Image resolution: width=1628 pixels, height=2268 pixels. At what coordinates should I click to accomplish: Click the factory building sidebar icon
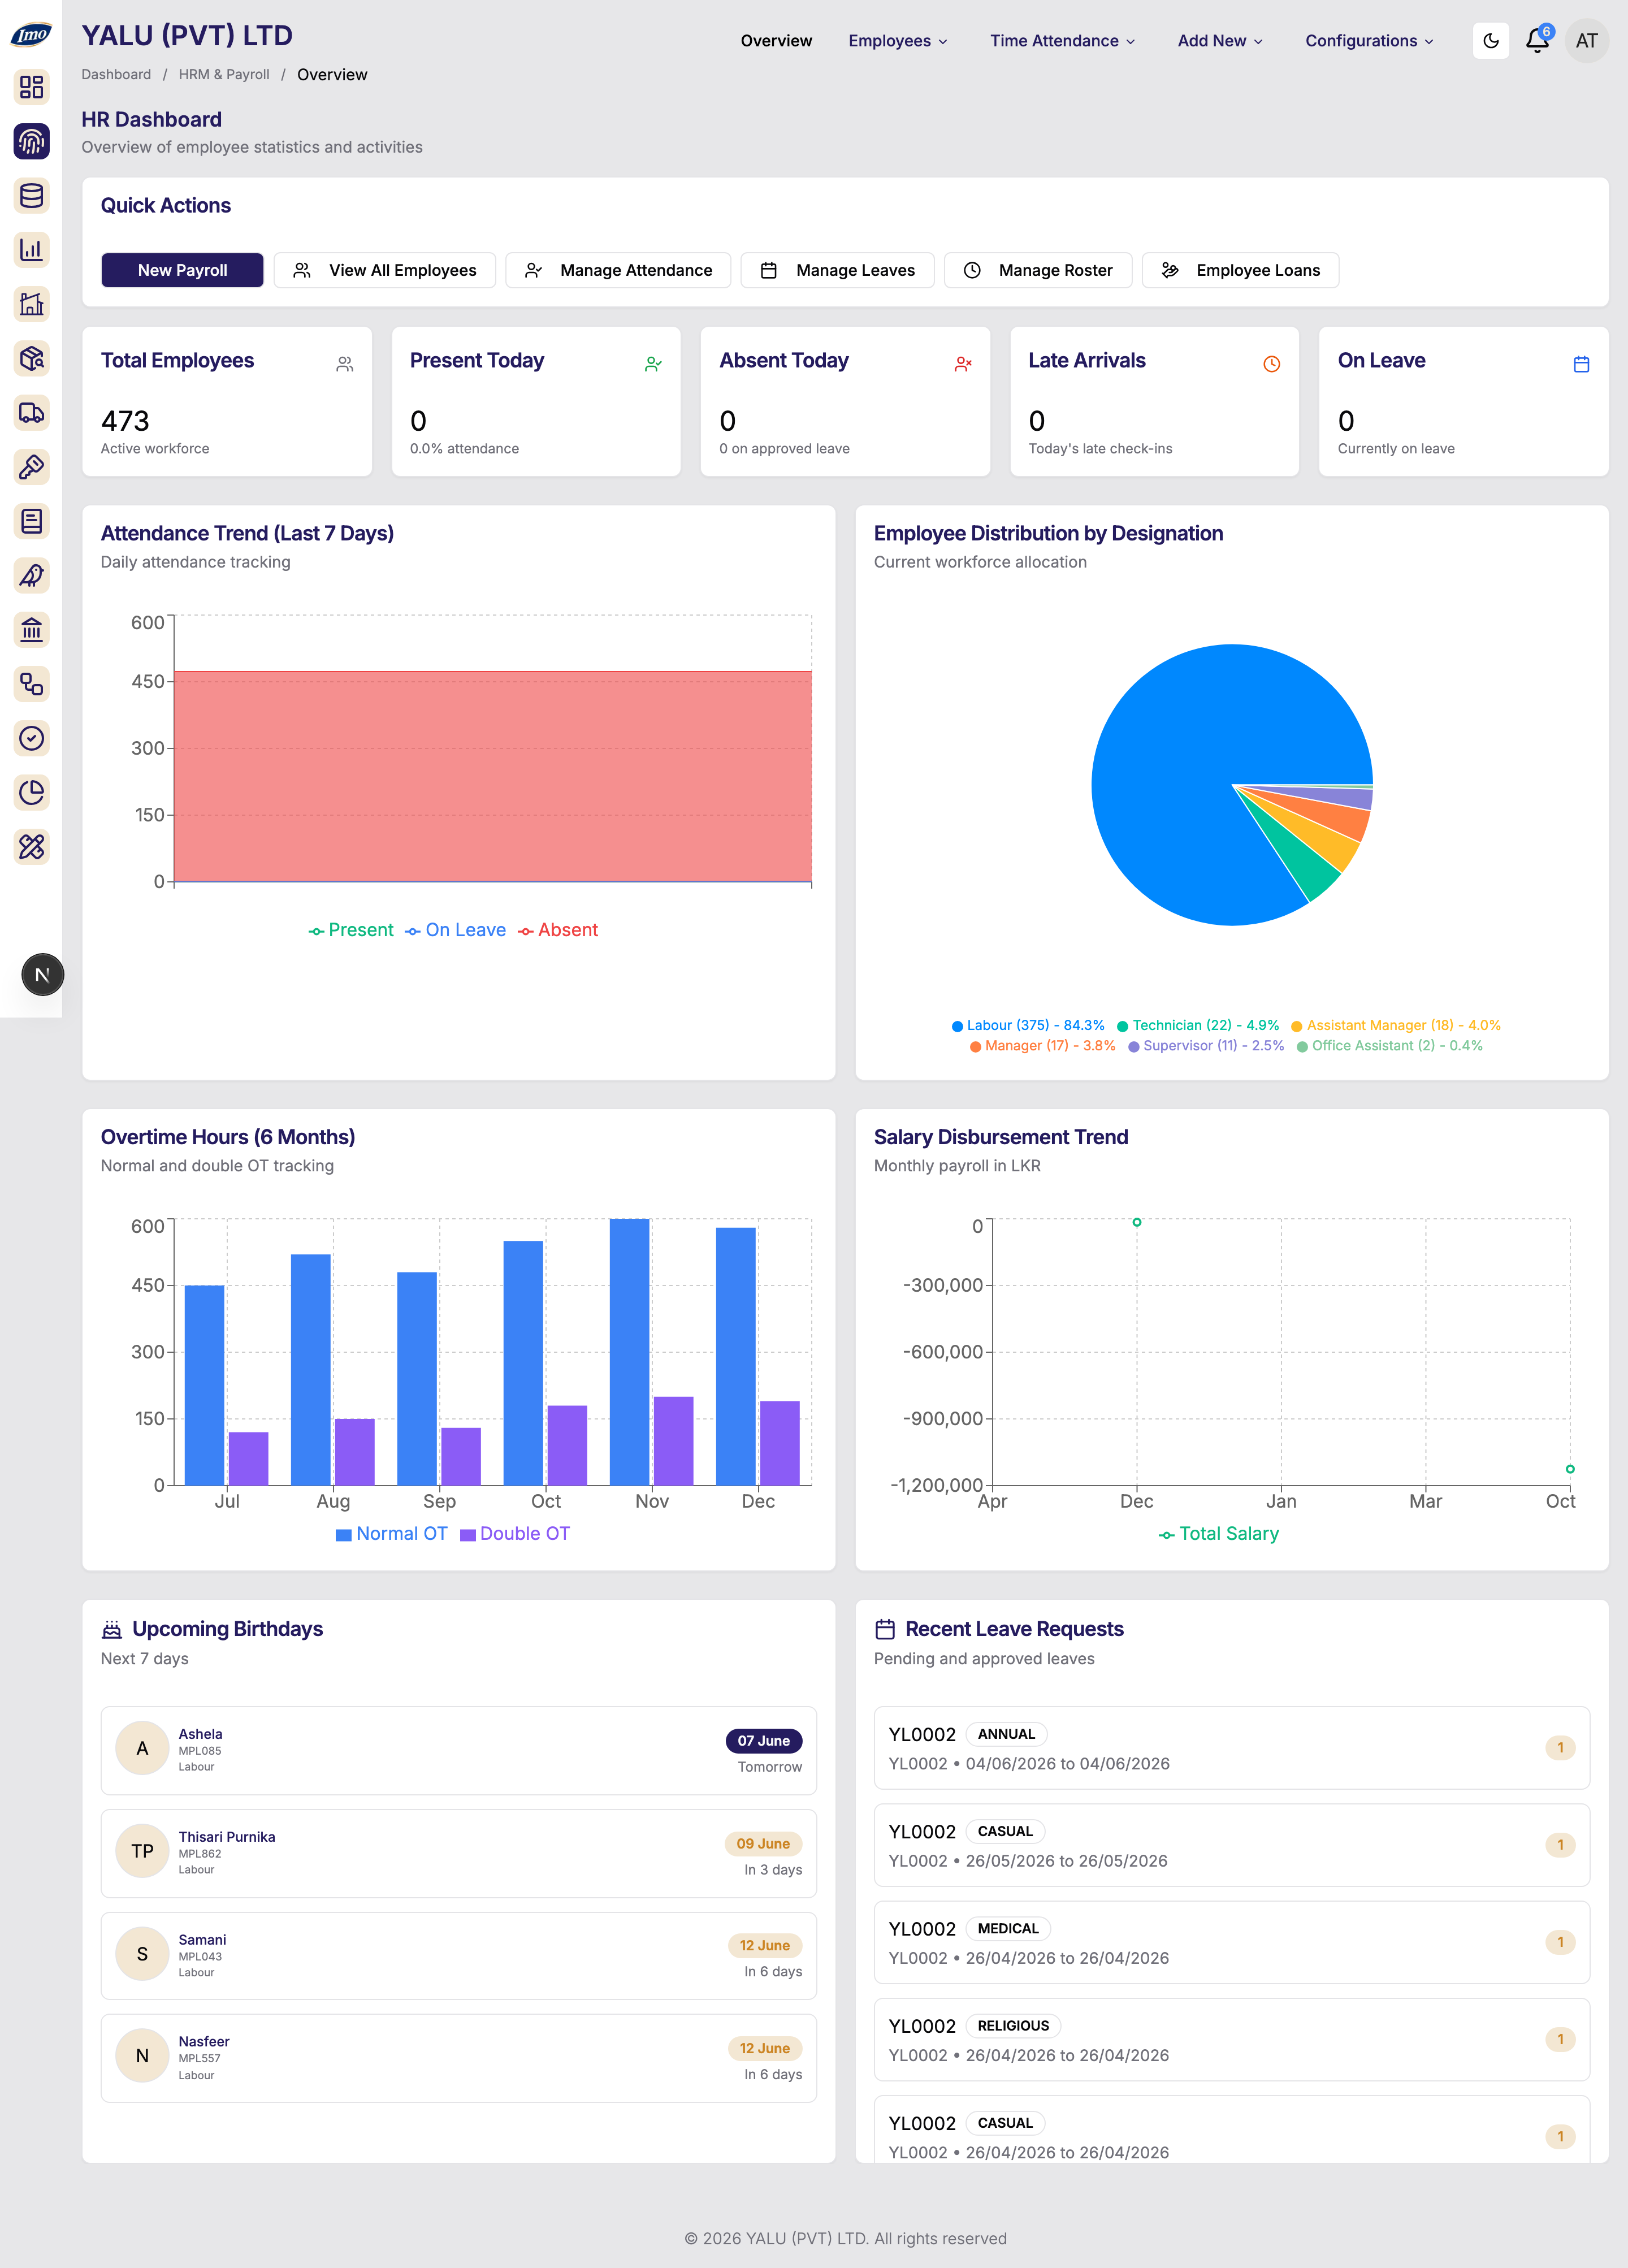pyautogui.click(x=31, y=303)
